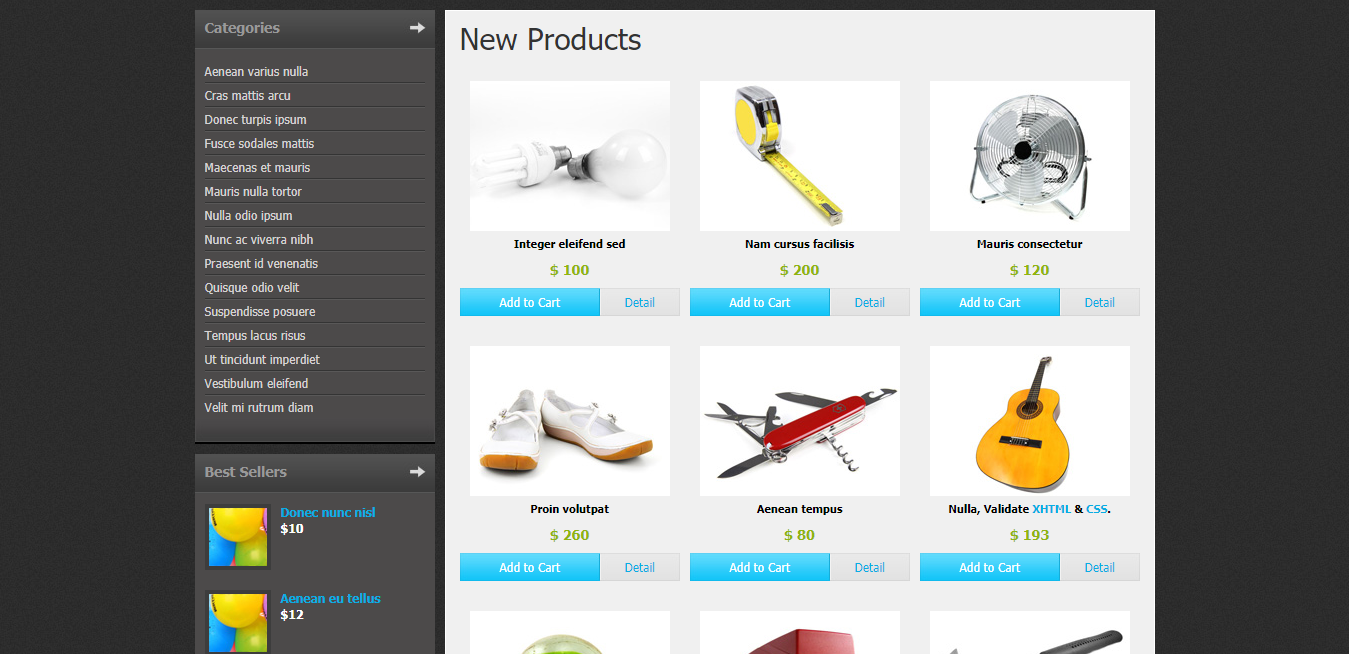Screen dimensions: 1349x654
Task: View Detail for Aenean tempus
Action: pos(870,567)
